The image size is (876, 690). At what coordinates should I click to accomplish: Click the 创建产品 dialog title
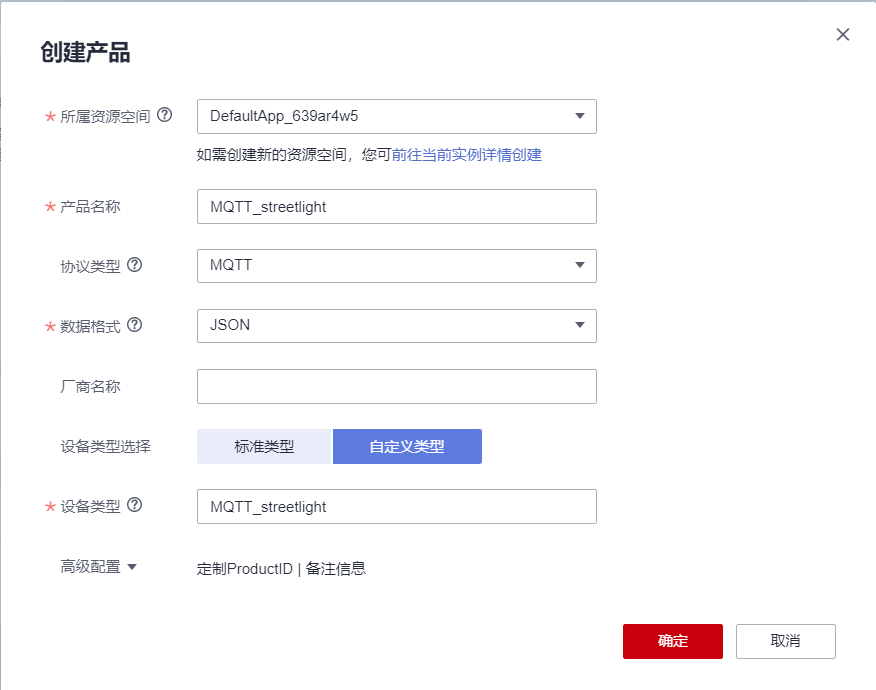85,53
